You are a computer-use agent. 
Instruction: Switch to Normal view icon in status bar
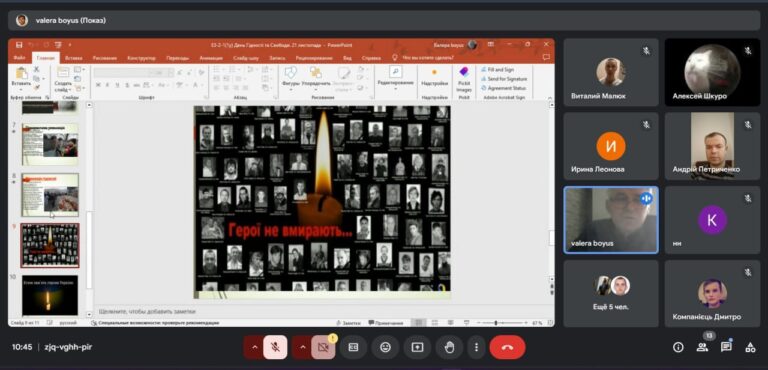pos(418,323)
